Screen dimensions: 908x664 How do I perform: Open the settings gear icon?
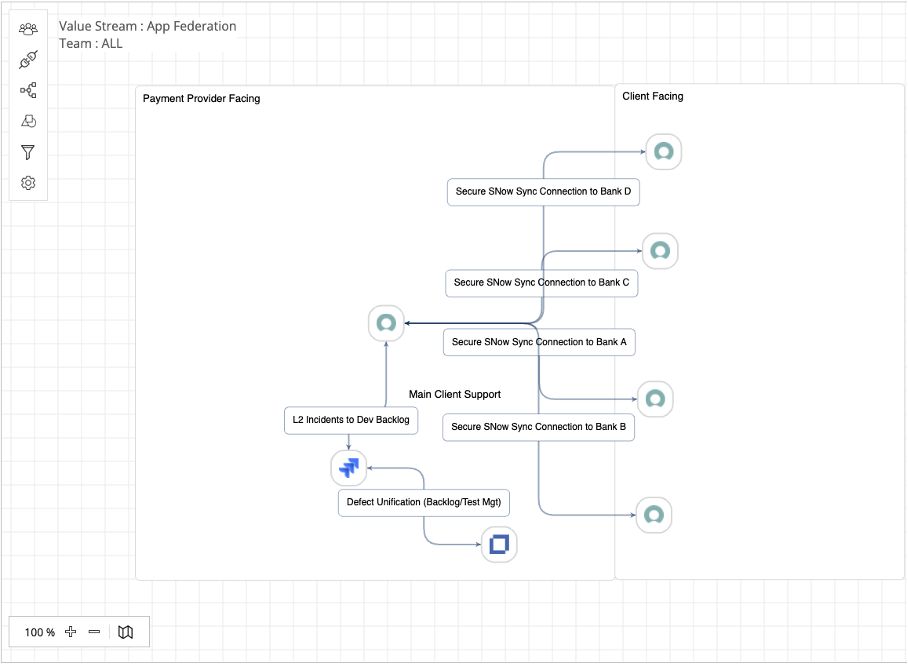coord(28,183)
